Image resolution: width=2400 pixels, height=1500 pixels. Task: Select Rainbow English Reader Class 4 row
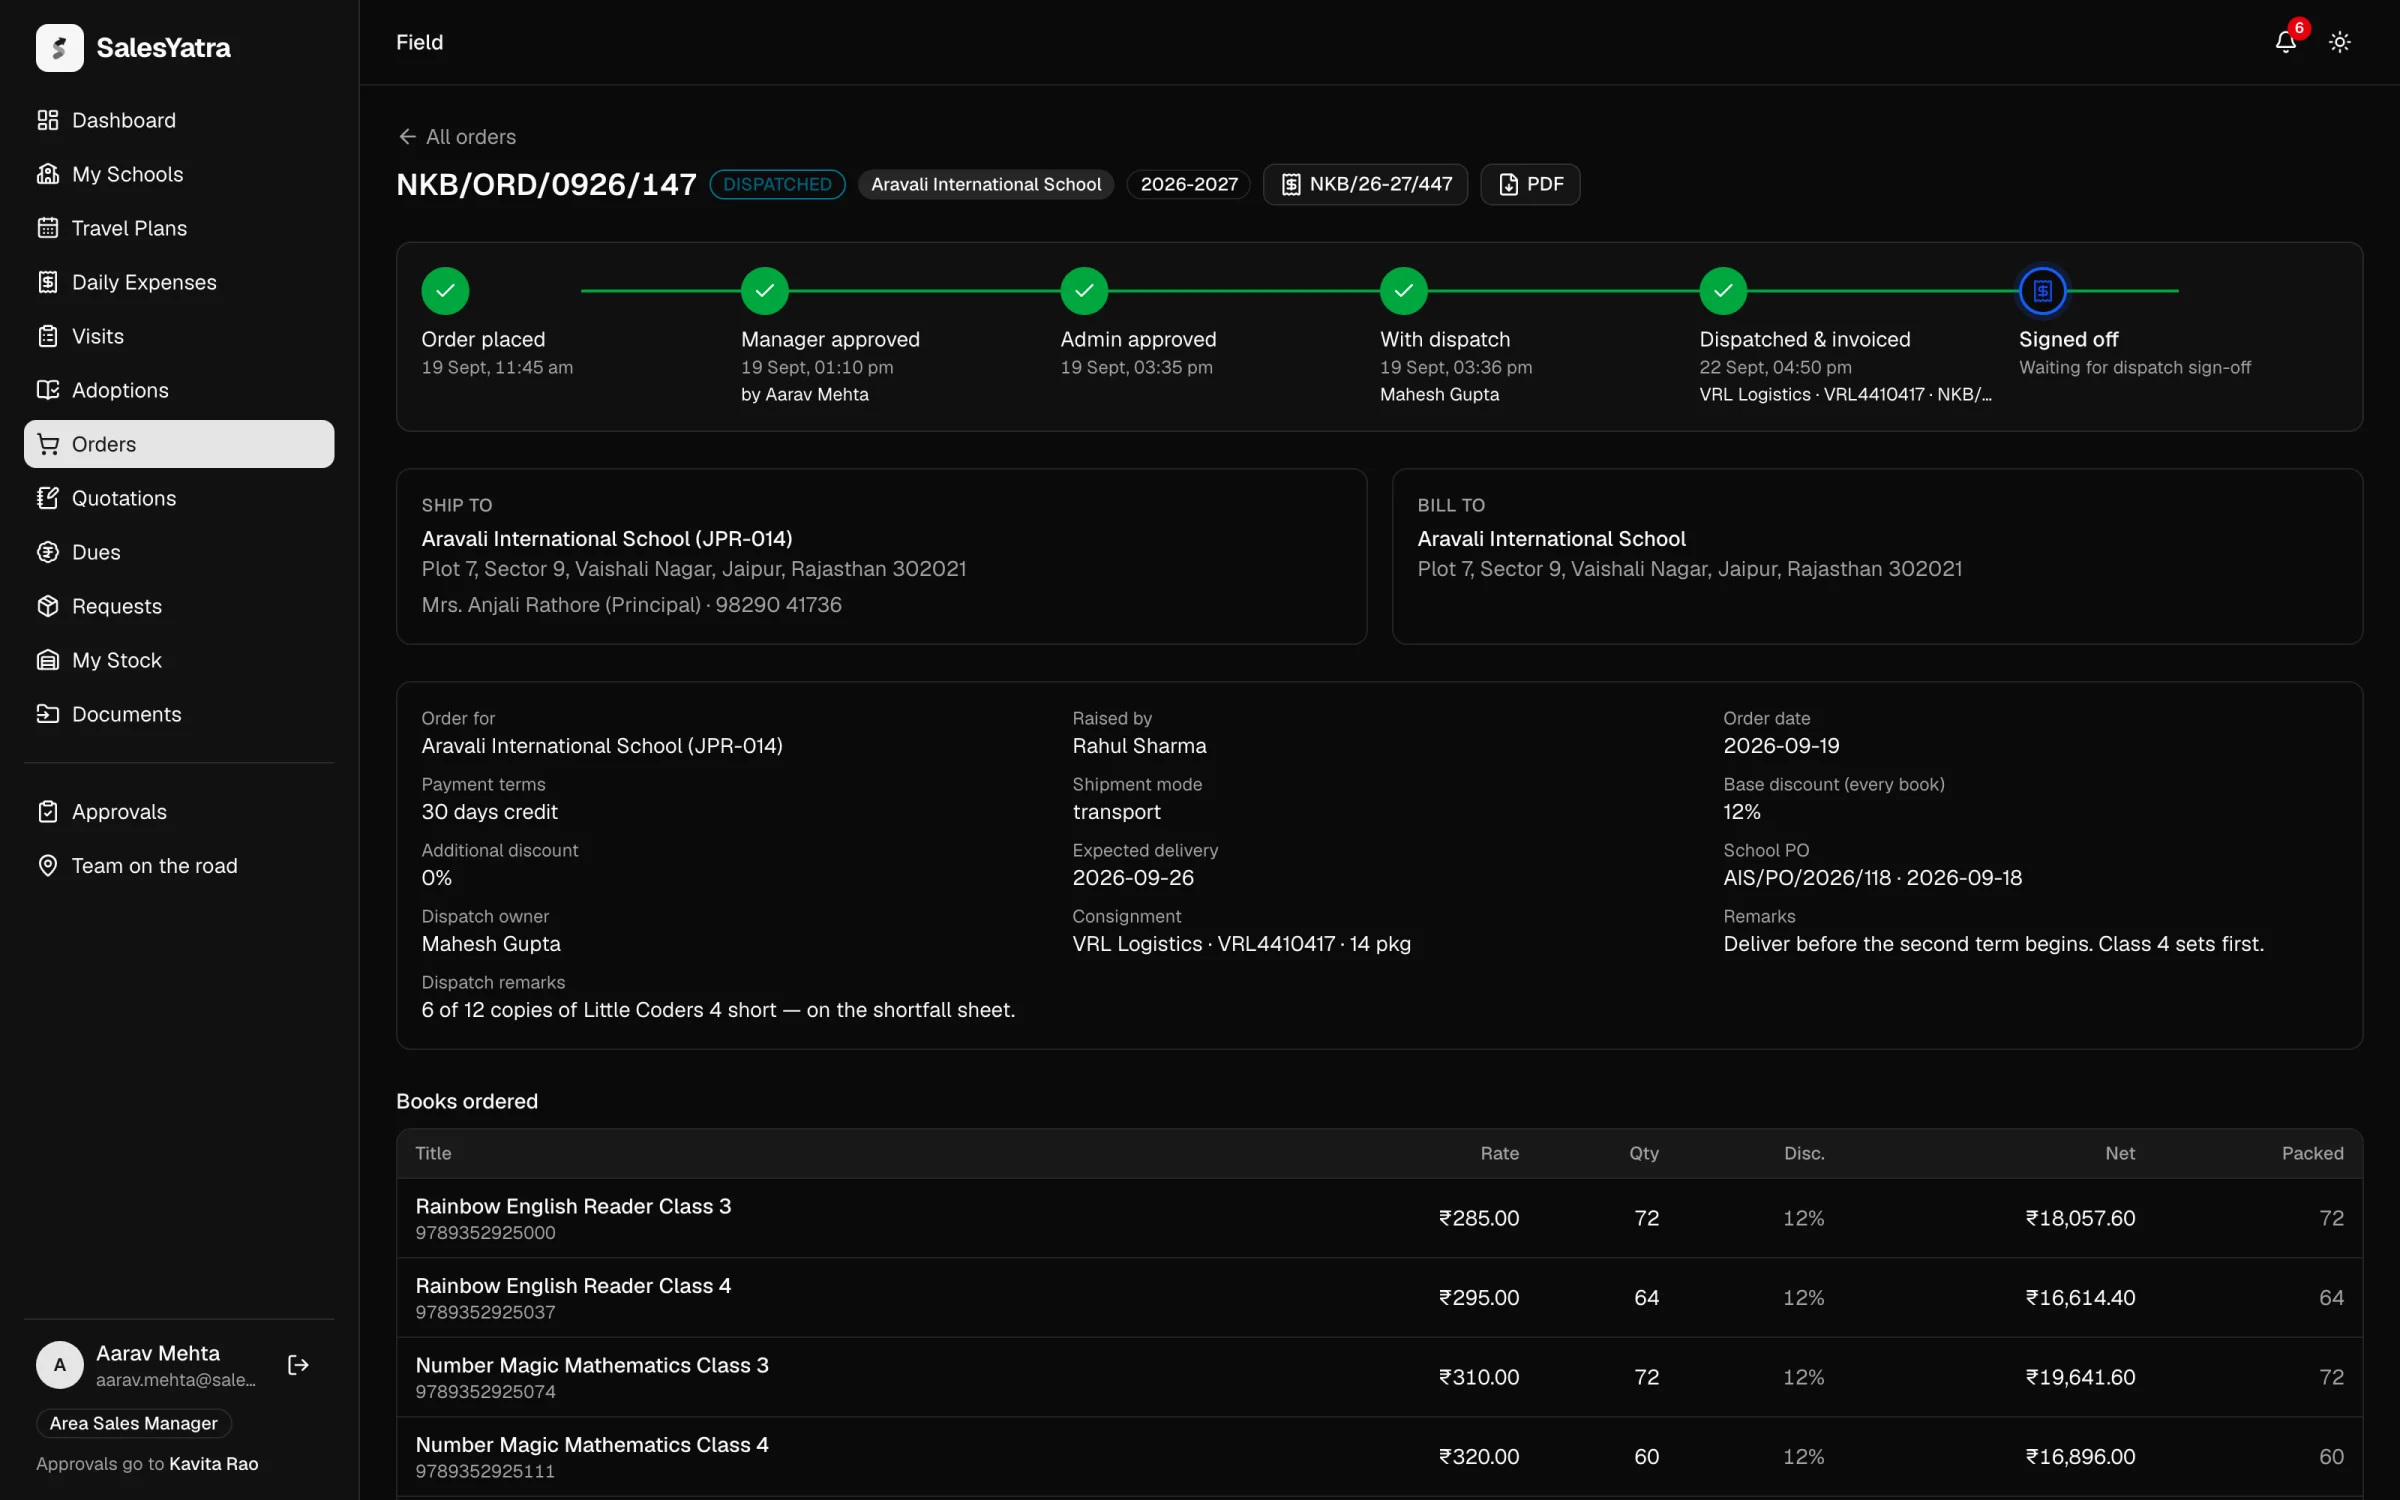(1379, 1298)
